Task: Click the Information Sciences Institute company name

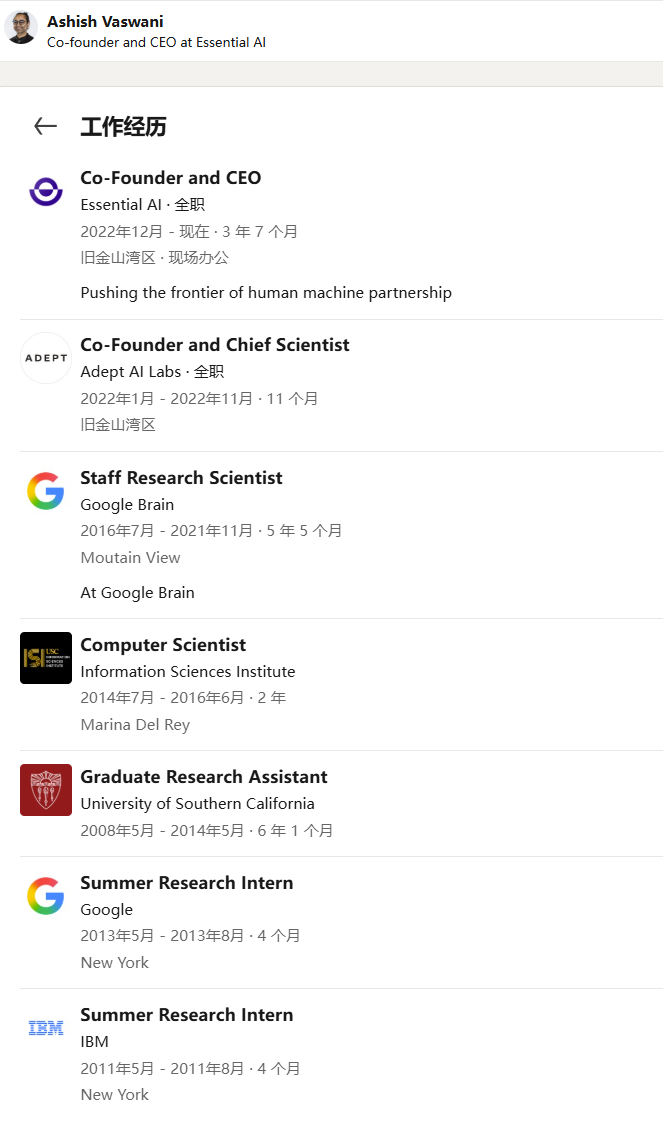Action: [x=187, y=671]
